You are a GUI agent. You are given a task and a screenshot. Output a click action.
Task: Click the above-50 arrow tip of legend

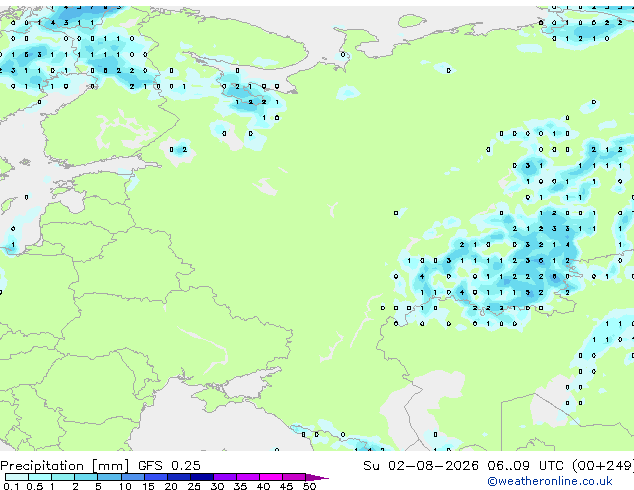(317, 477)
